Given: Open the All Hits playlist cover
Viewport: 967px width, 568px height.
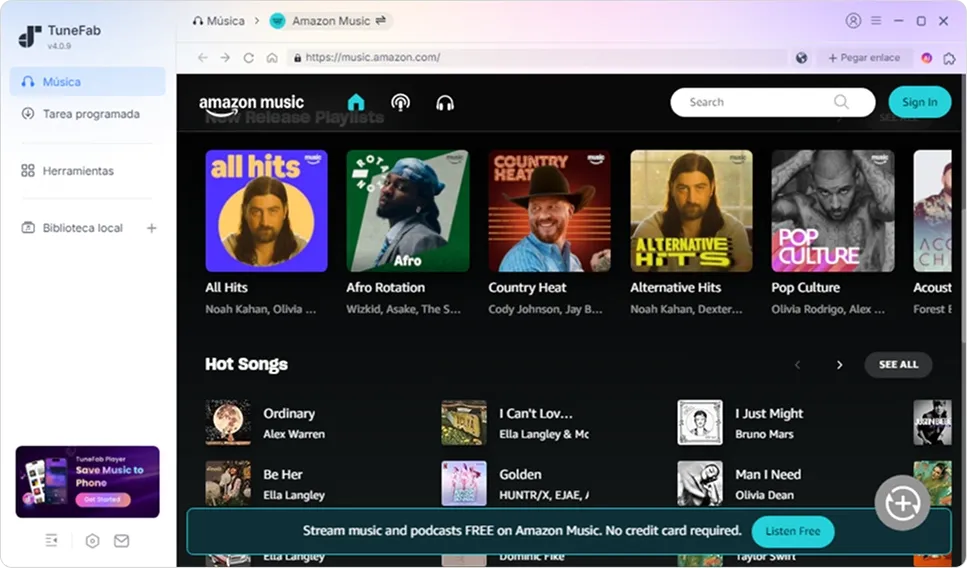Looking at the screenshot, I should click(266, 211).
